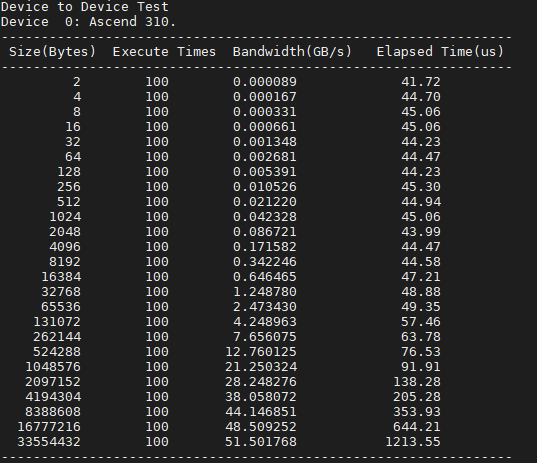
Task: Click the 'Device 0: Ascend 310.' line
Action: (x=88, y=22)
